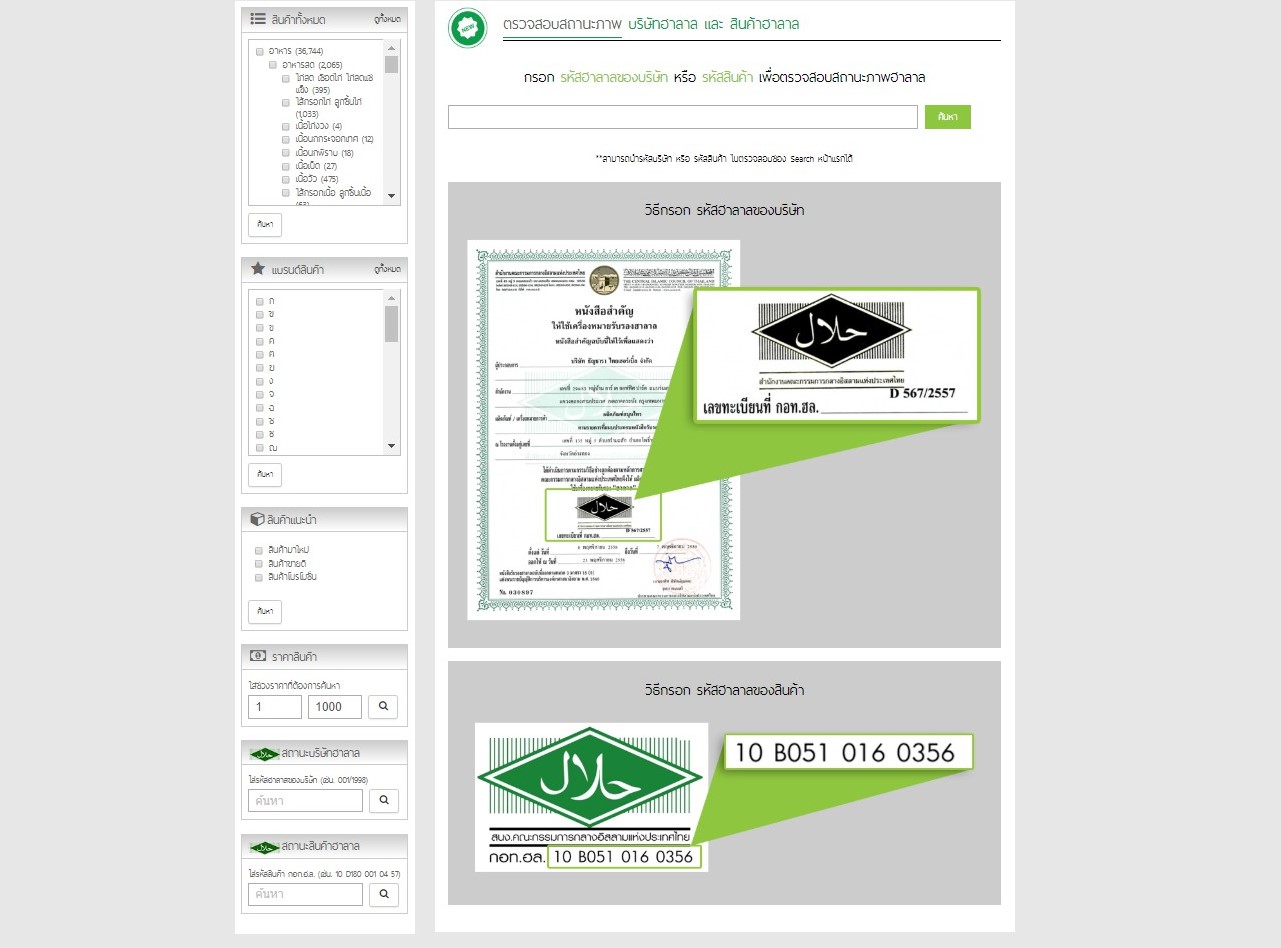Click the category list scroll-up arrow

click(391, 48)
